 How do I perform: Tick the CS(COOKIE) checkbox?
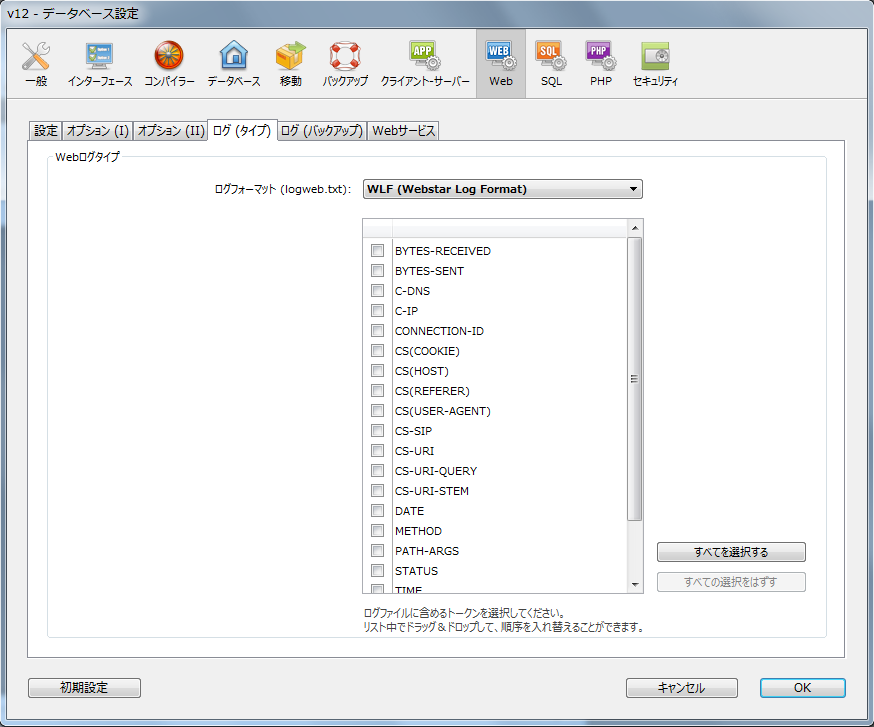(377, 351)
